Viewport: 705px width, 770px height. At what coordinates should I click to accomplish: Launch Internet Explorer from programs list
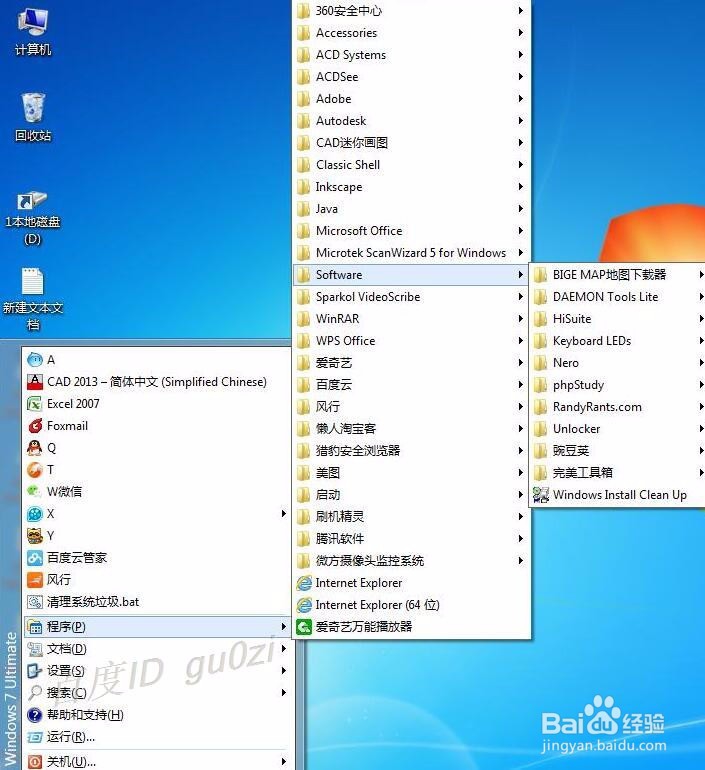(x=411, y=583)
